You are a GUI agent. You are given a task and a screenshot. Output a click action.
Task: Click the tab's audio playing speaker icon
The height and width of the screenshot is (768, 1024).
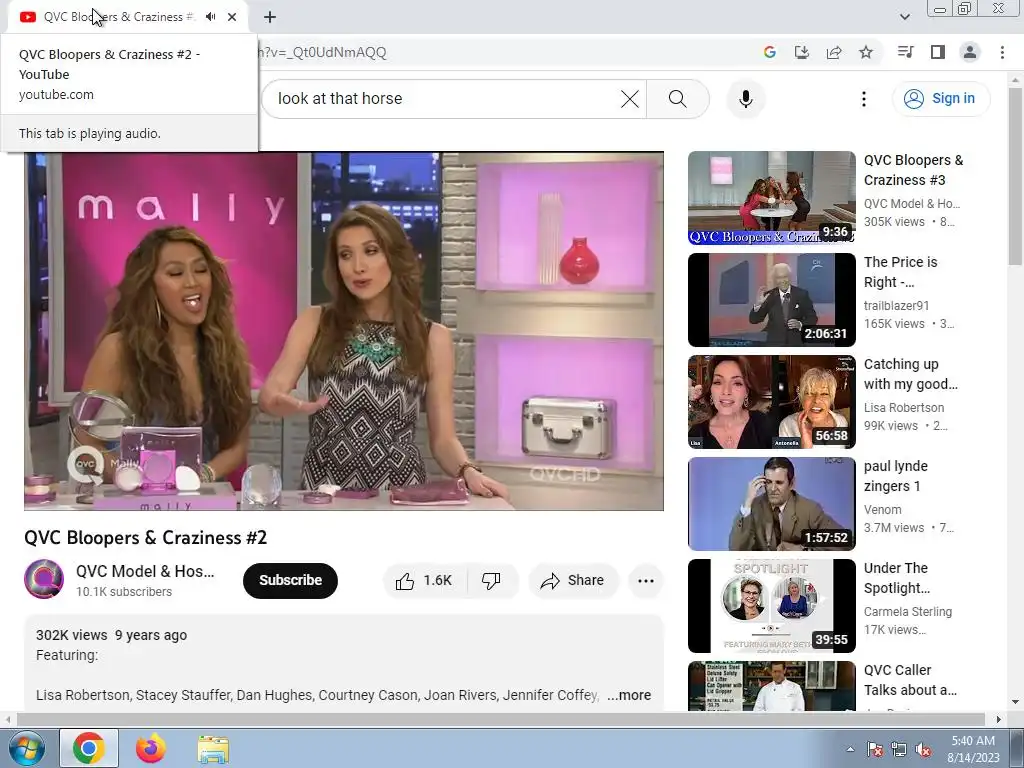click(x=210, y=17)
